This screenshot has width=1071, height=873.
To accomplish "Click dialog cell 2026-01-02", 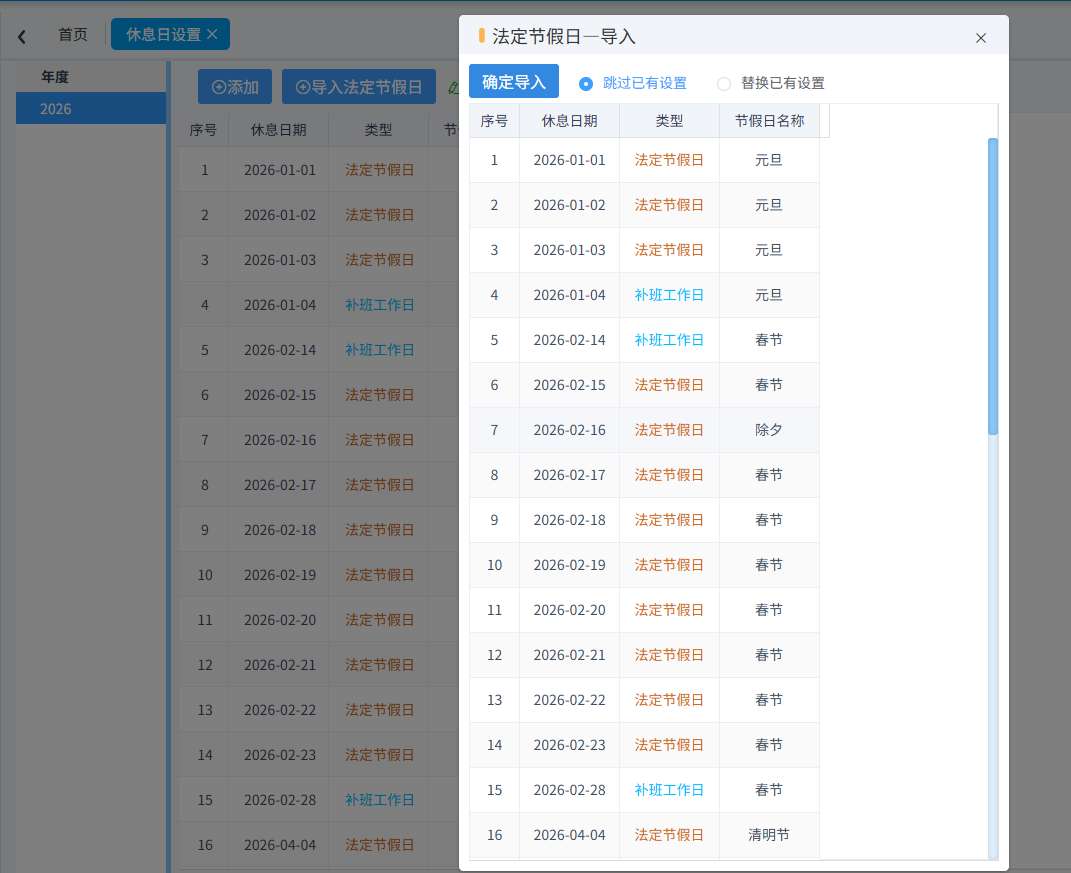I will [x=570, y=205].
